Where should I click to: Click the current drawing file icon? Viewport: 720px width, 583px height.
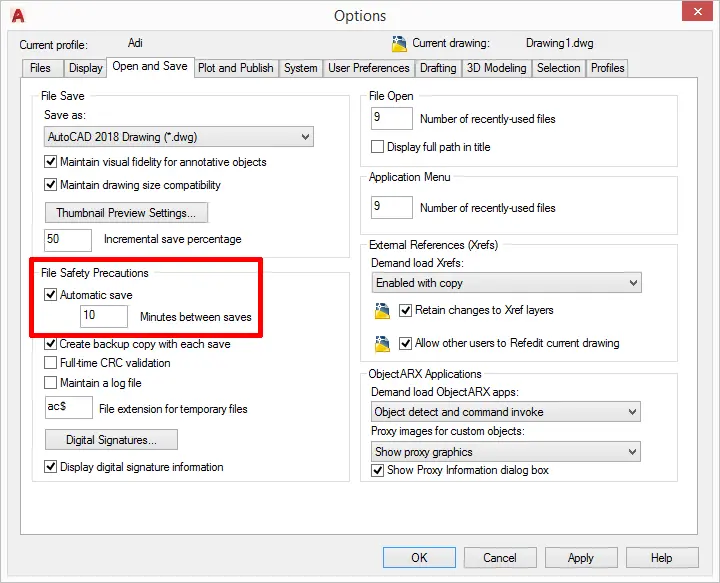click(x=399, y=43)
